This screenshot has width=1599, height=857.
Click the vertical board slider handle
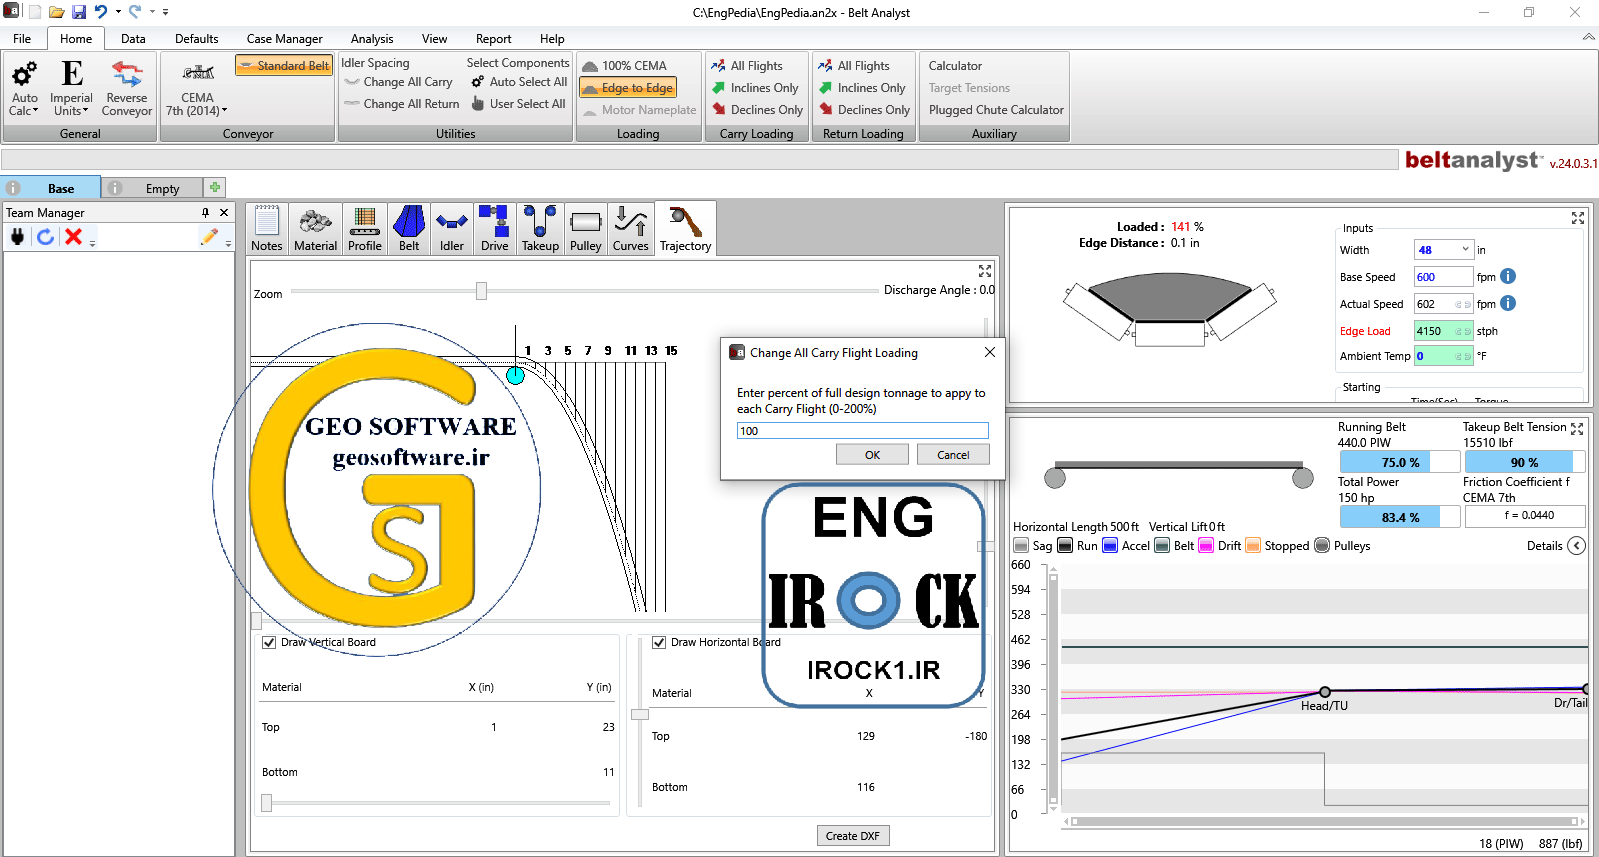click(266, 802)
